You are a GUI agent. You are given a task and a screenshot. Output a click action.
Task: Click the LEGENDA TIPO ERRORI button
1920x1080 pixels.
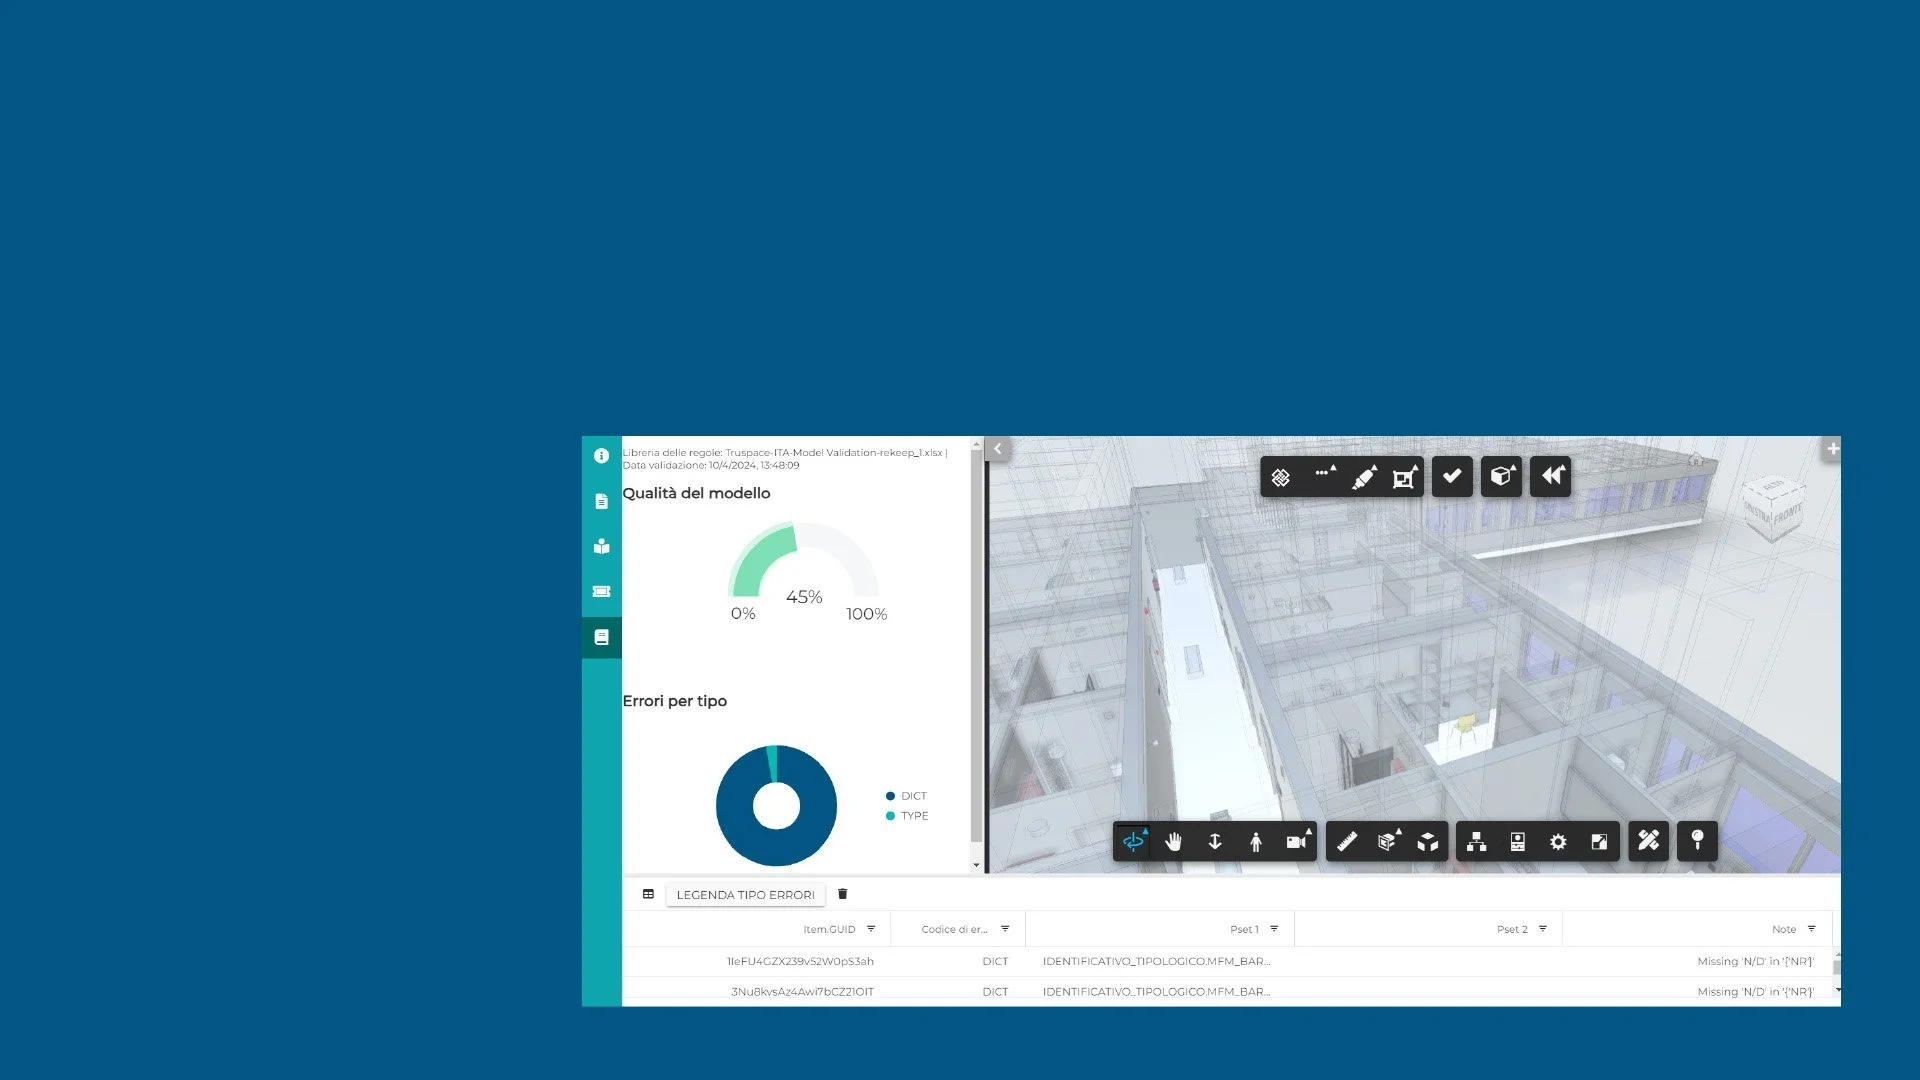point(745,894)
